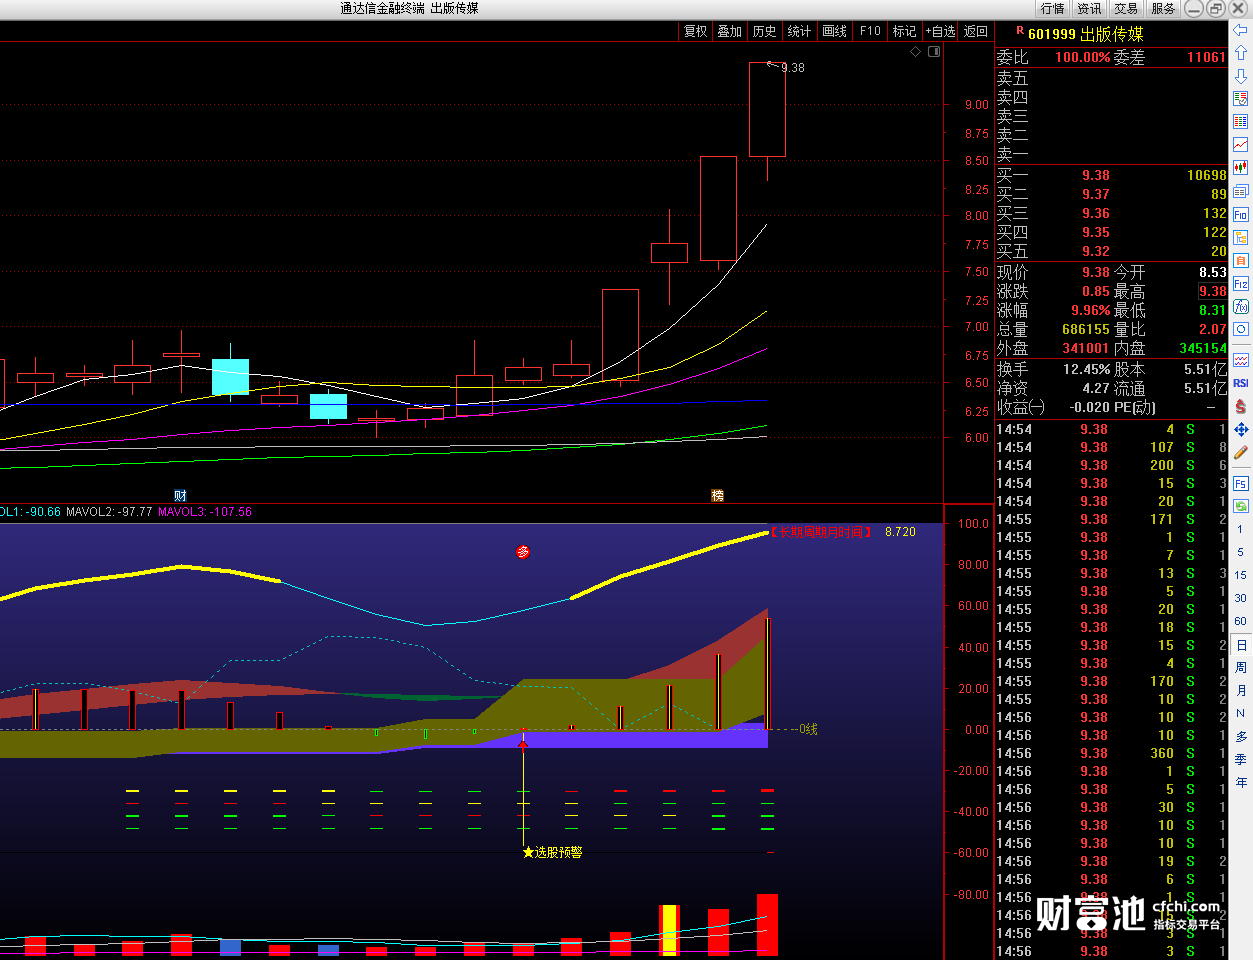Click the 涨幅 9.96% value

(1091, 310)
